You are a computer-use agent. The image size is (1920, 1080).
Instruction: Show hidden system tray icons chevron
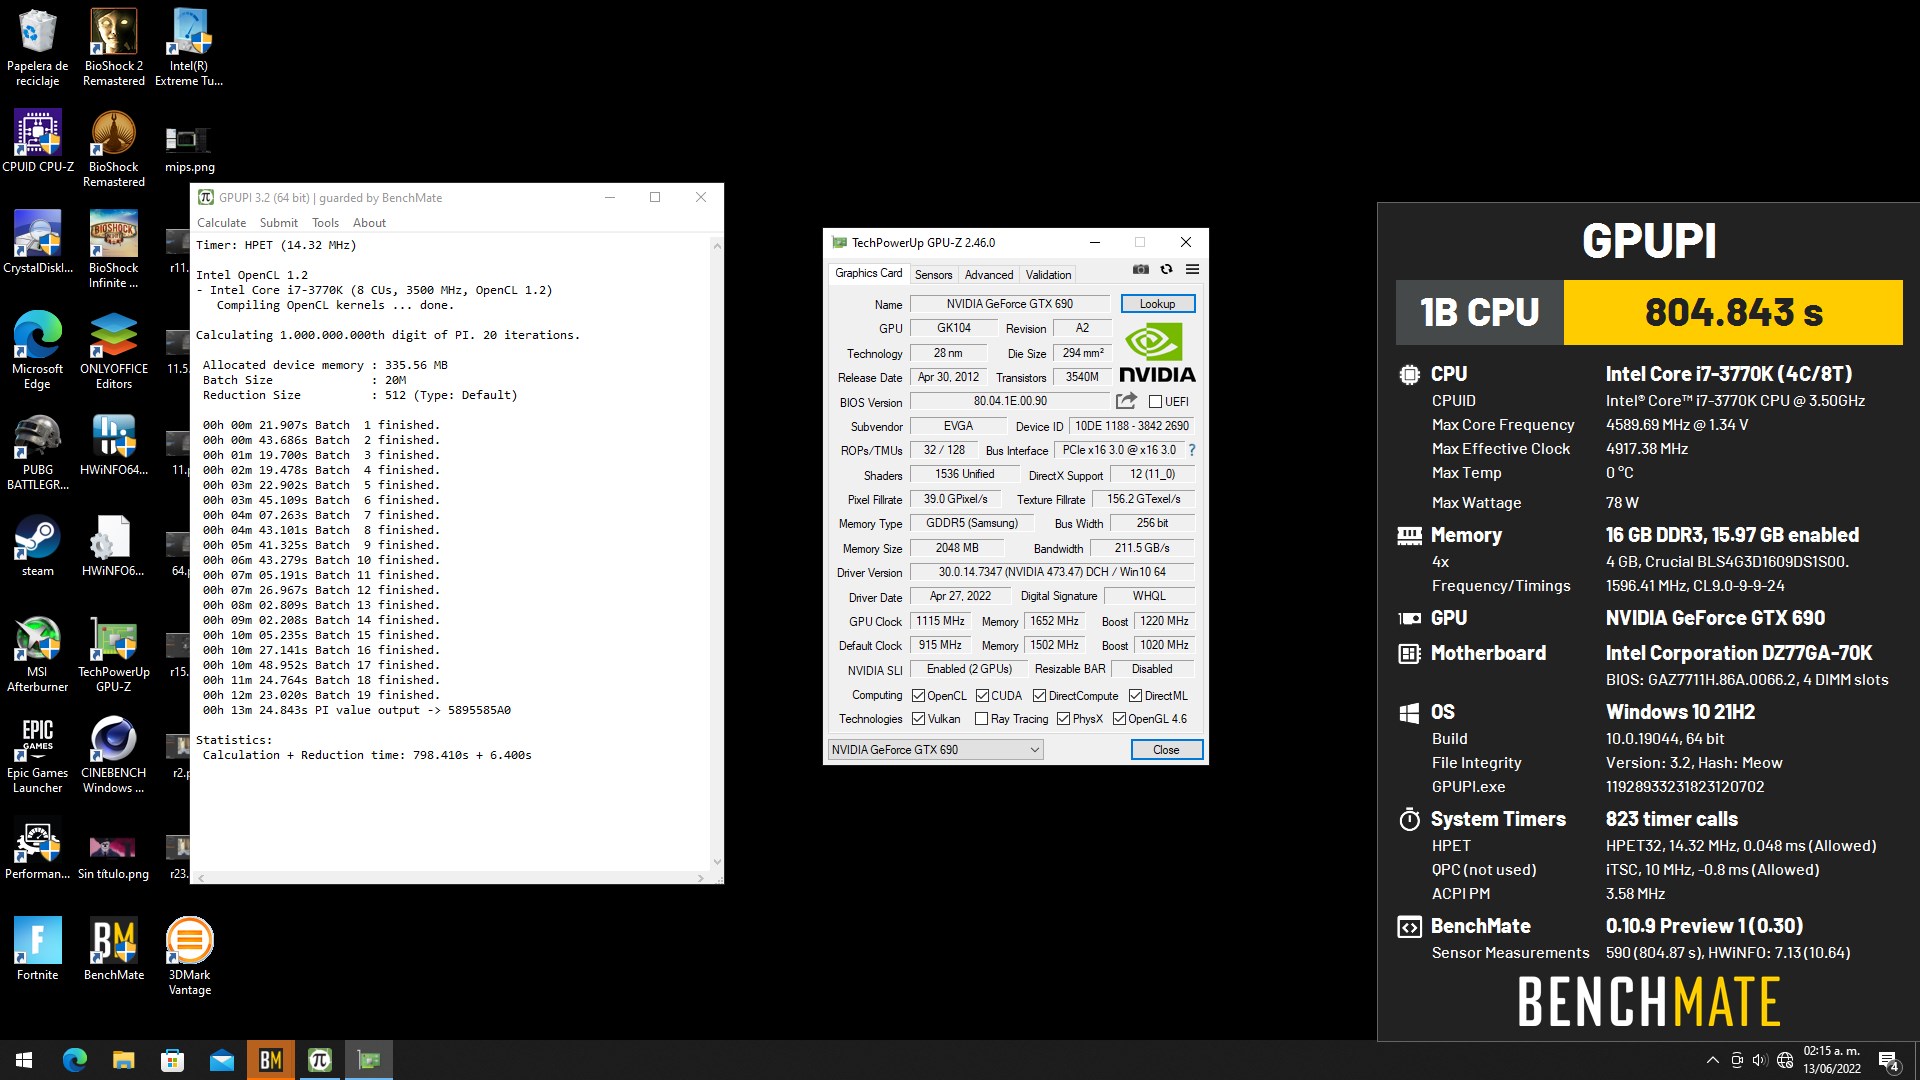tap(1712, 1060)
